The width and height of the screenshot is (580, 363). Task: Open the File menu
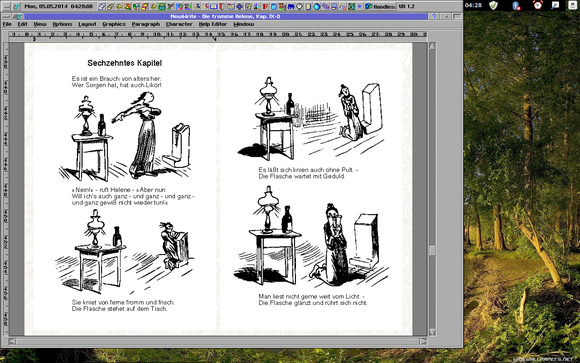pyautogui.click(x=7, y=24)
